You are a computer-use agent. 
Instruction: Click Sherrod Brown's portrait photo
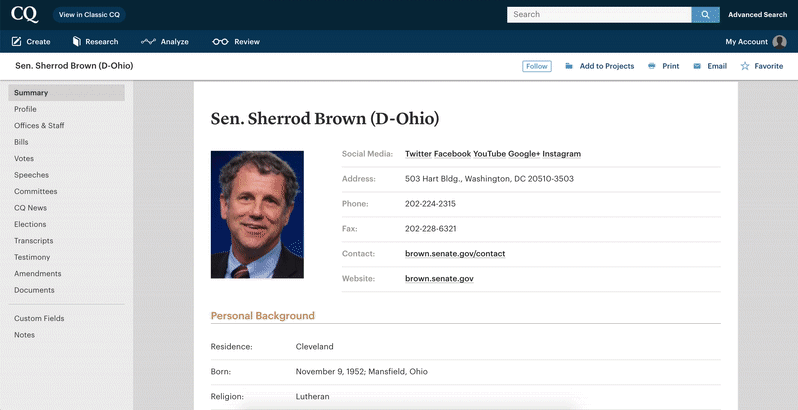tap(257, 214)
